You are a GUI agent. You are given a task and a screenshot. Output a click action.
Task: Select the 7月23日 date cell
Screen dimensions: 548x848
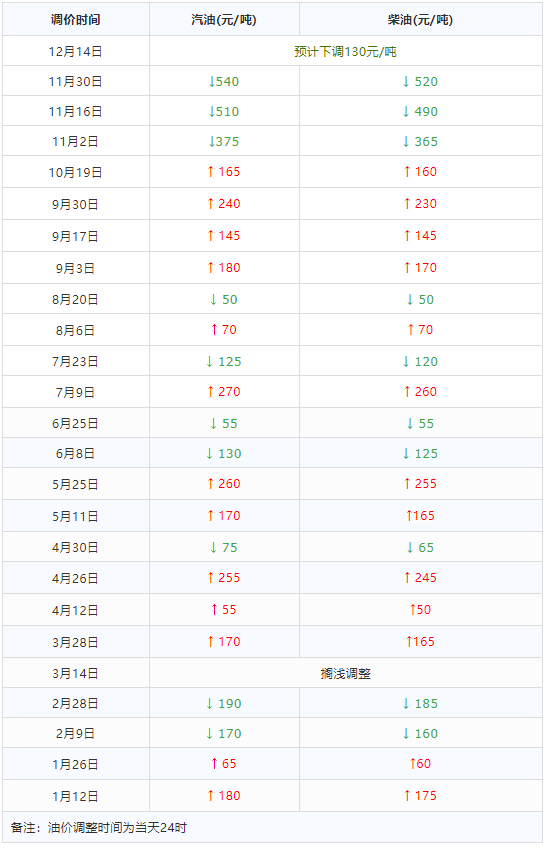[76, 362]
